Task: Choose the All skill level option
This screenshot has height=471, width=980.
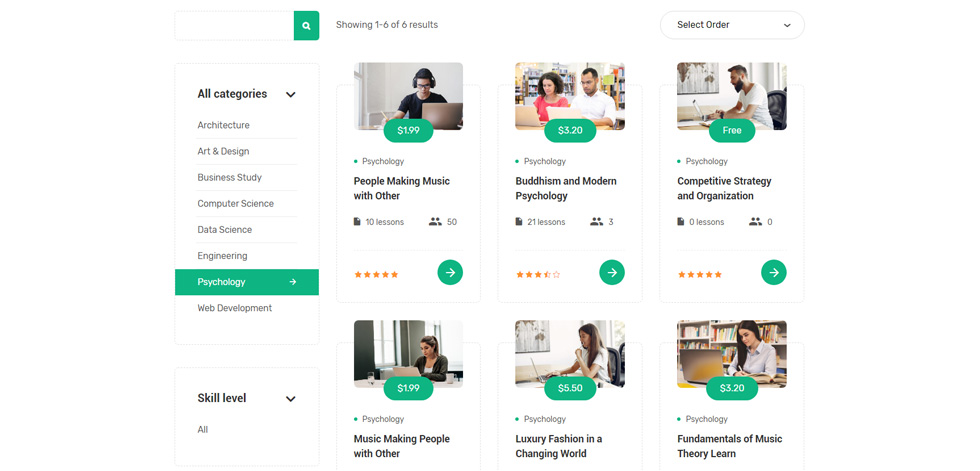Action: [202, 430]
